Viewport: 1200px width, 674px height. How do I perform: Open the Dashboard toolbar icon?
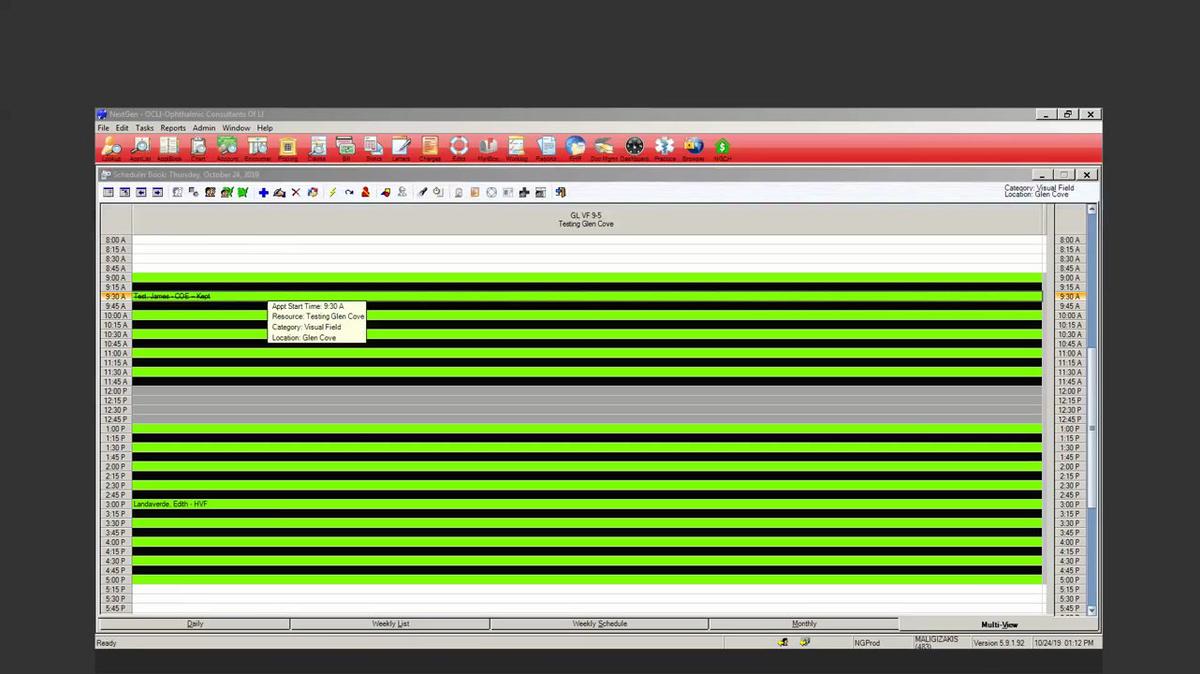(634, 146)
